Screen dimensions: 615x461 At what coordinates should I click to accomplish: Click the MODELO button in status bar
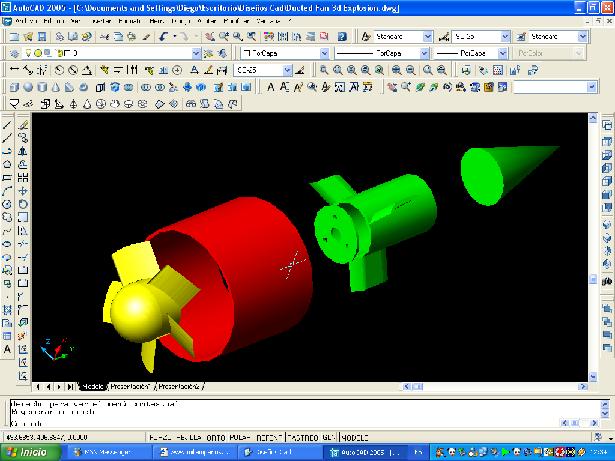tap(357, 437)
